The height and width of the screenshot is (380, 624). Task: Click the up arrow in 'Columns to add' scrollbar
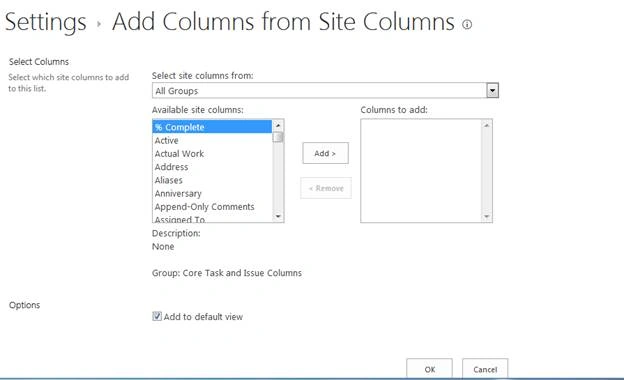[486, 125]
